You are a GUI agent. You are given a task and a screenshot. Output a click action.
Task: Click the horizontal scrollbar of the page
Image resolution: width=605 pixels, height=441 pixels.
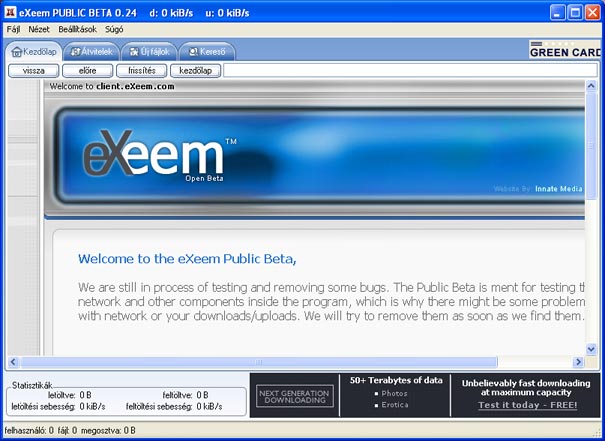click(x=258, y=362)
